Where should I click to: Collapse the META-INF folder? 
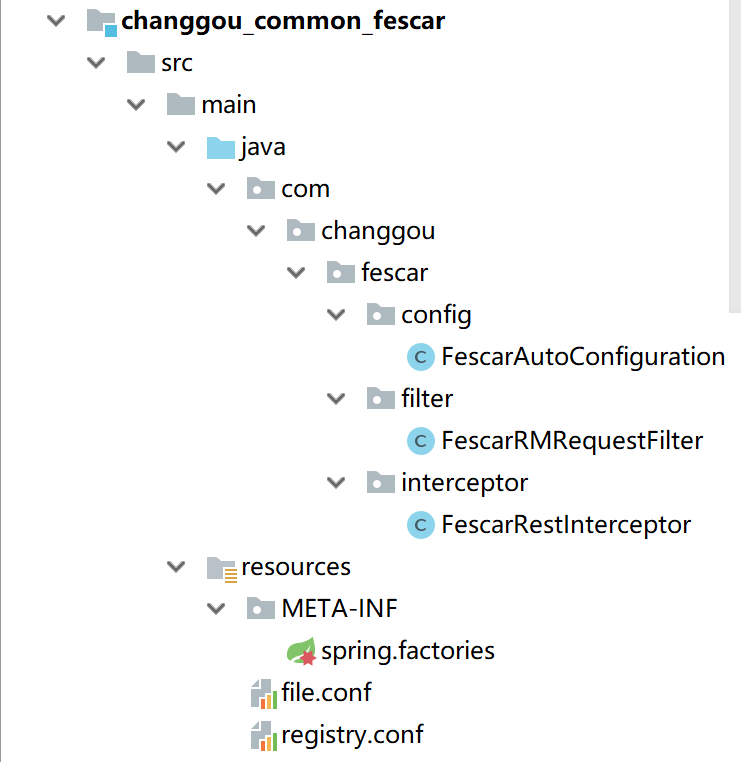click(x=216, y=609)
